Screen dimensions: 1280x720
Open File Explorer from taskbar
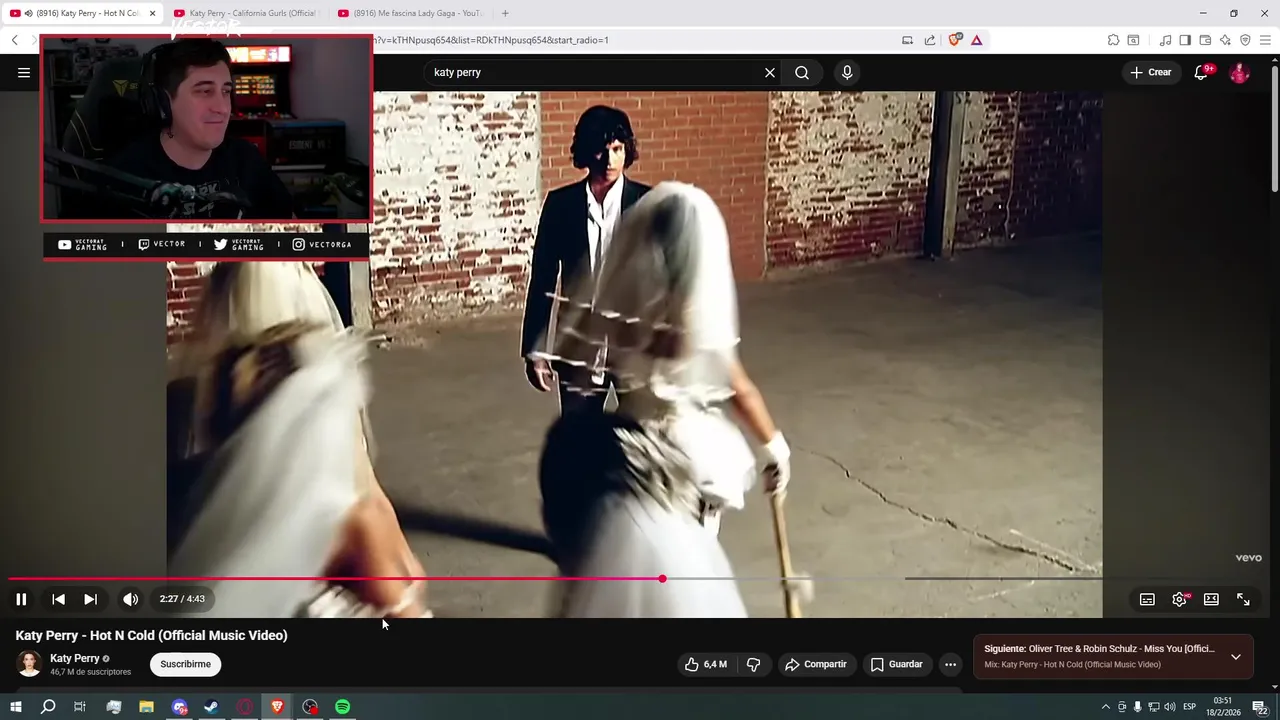pyautogui.click(x=146, y=707)
